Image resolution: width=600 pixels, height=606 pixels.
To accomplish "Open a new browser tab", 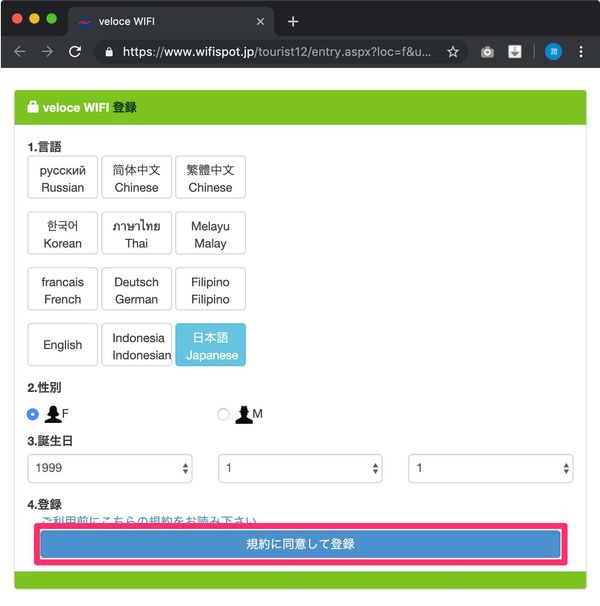I will (293, 22).
